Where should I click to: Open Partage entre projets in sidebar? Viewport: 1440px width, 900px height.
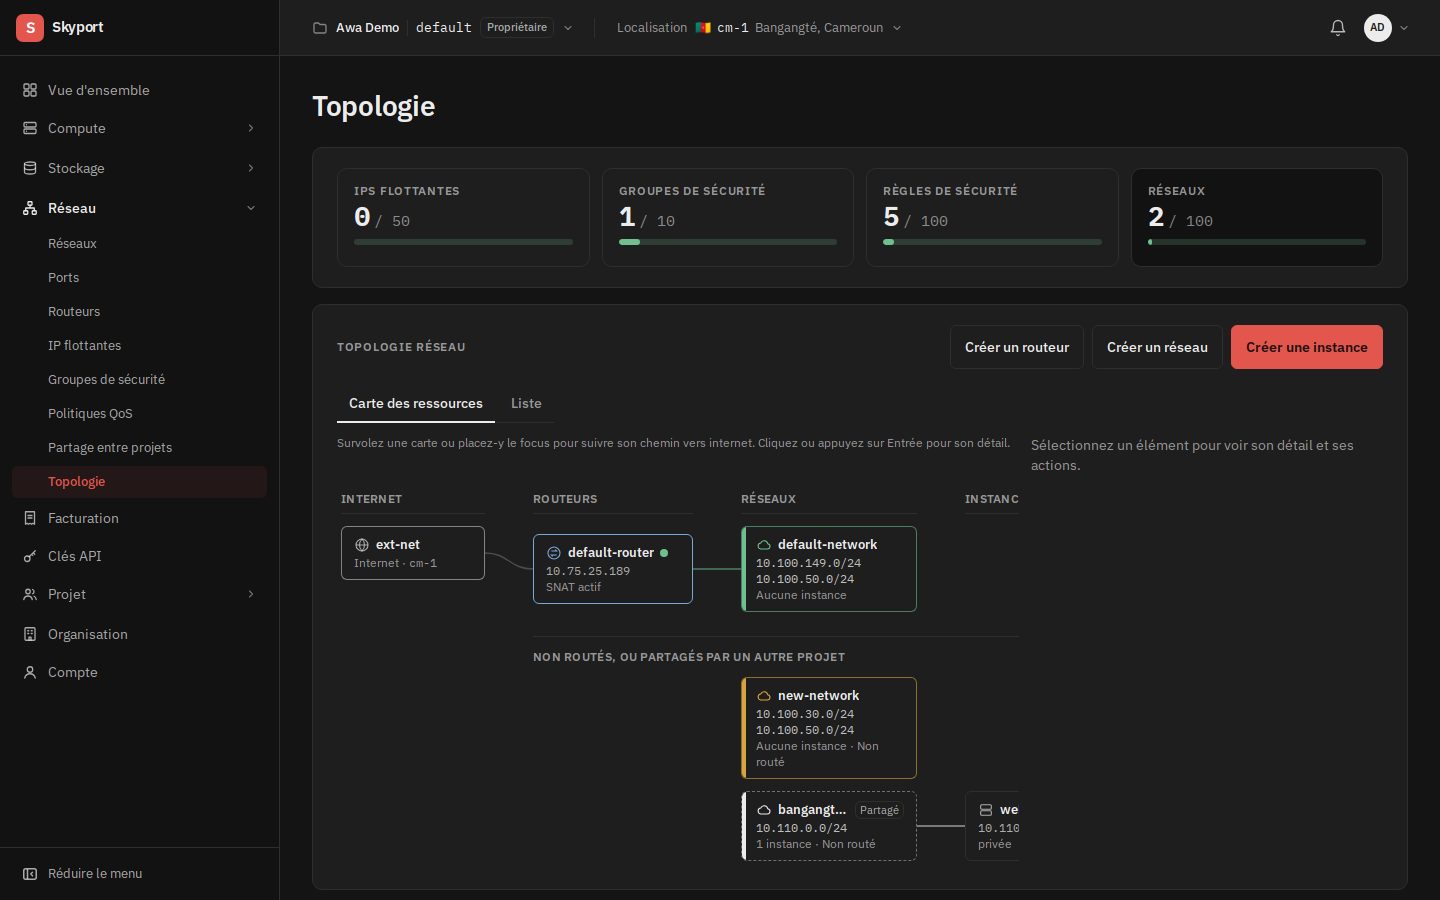click(110, 447)
